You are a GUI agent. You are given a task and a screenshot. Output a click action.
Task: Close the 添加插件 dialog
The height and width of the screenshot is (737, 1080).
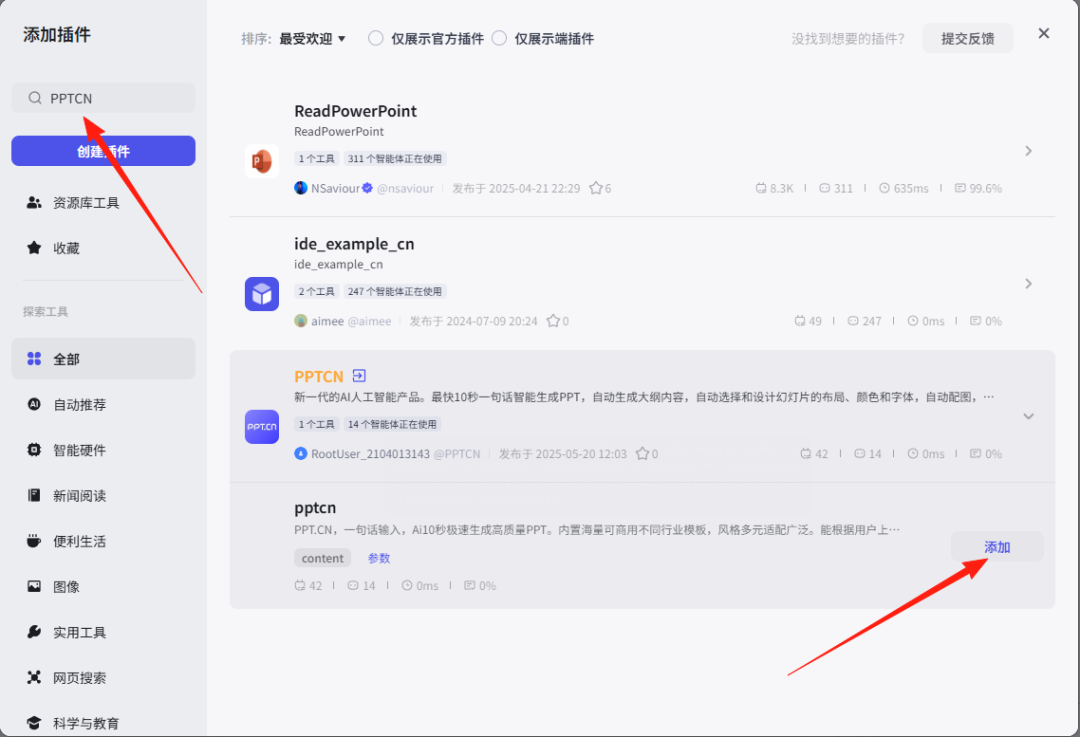[1043, 33]
